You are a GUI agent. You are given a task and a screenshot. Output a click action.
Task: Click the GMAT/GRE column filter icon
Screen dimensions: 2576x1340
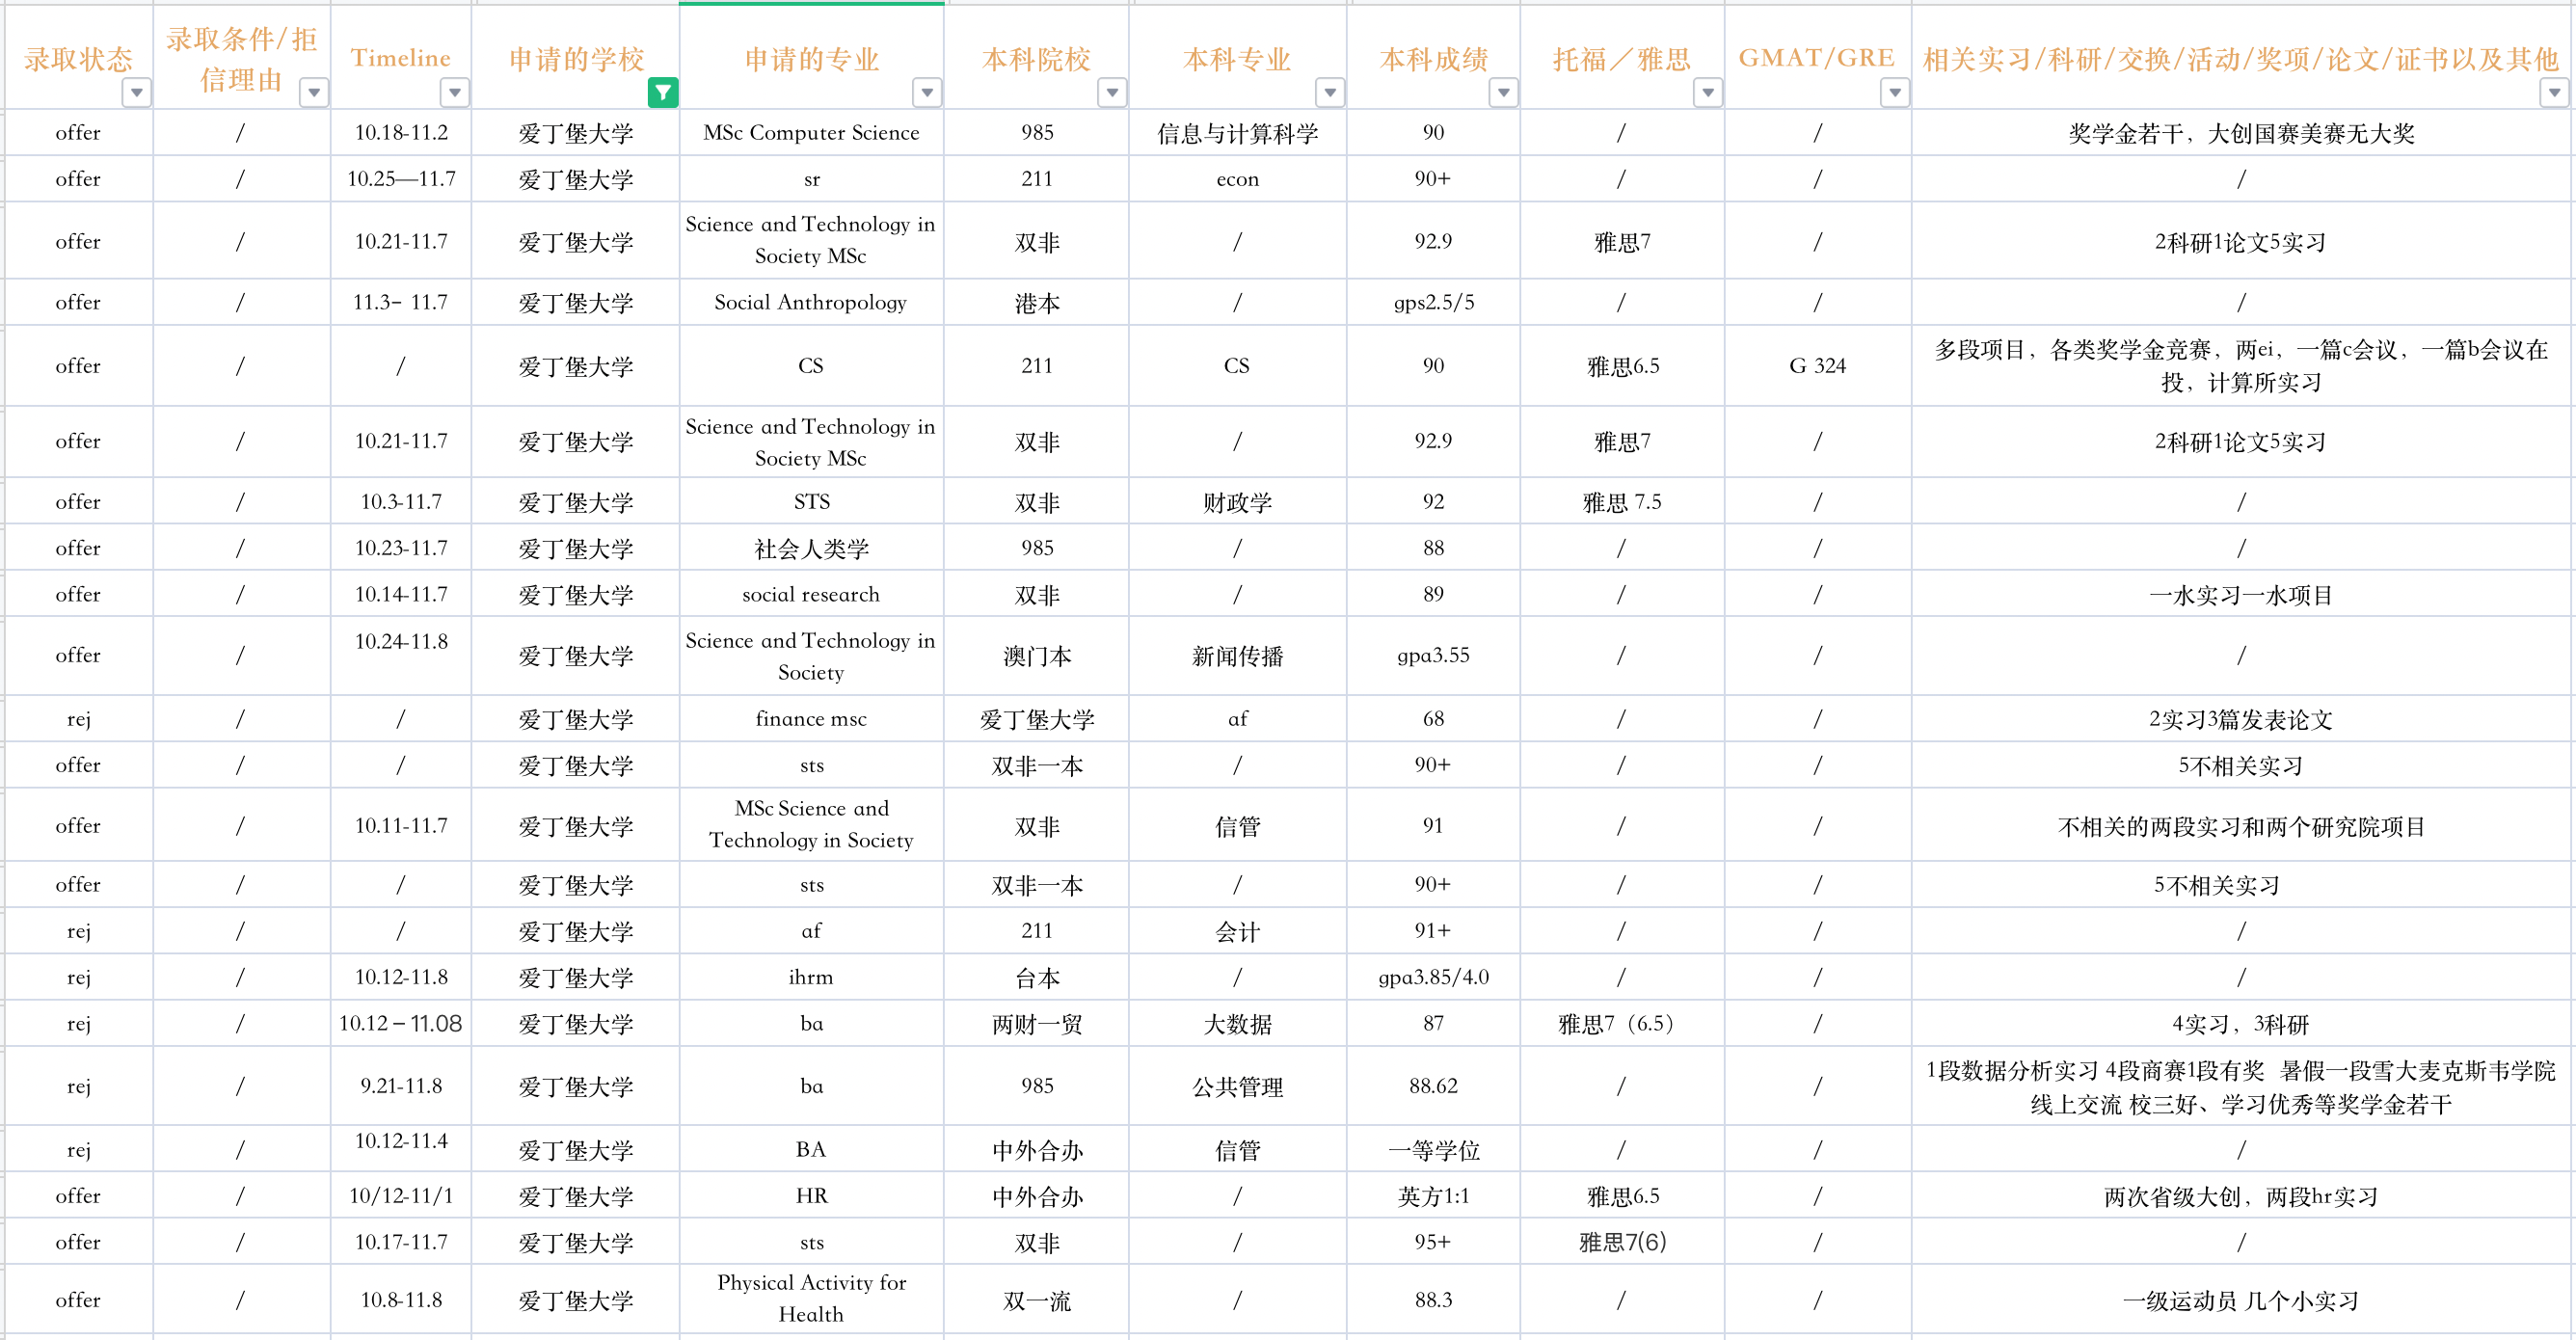point(1895,94)
